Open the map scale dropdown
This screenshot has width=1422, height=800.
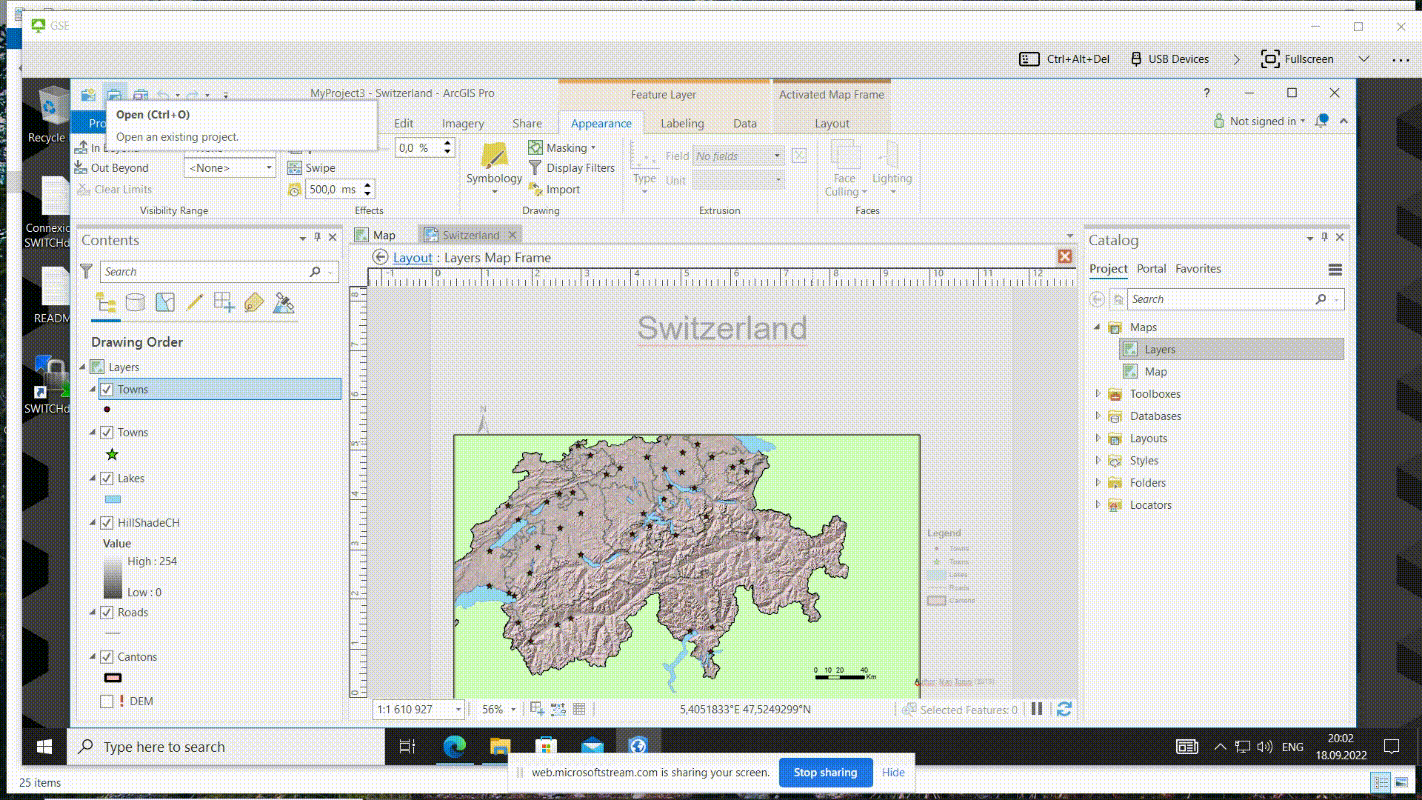coord(459,709)
